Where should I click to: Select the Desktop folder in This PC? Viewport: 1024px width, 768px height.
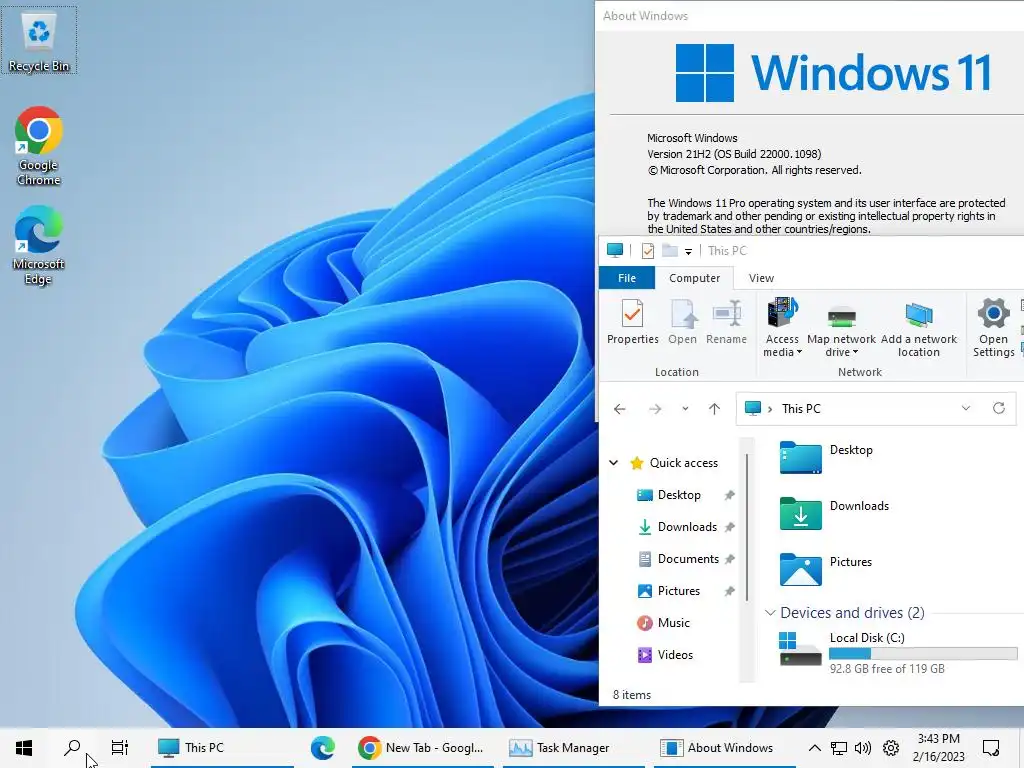click(826, 457)
